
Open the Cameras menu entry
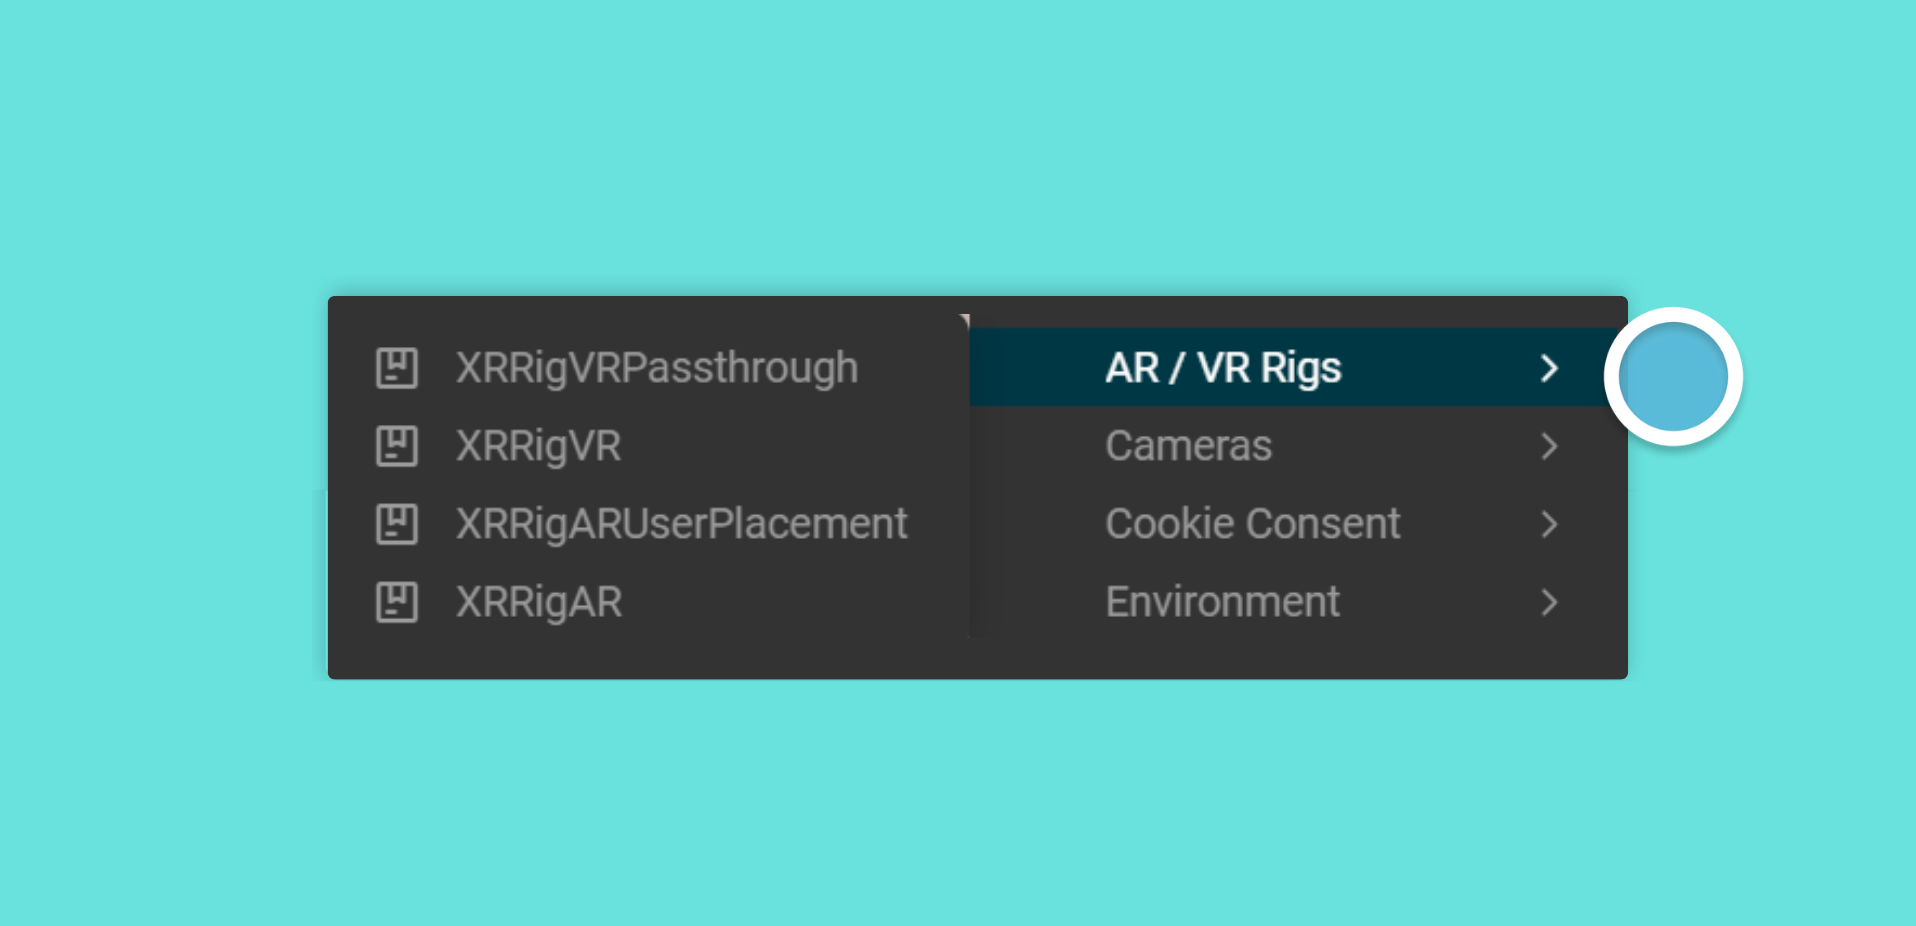pos(1298,446)
